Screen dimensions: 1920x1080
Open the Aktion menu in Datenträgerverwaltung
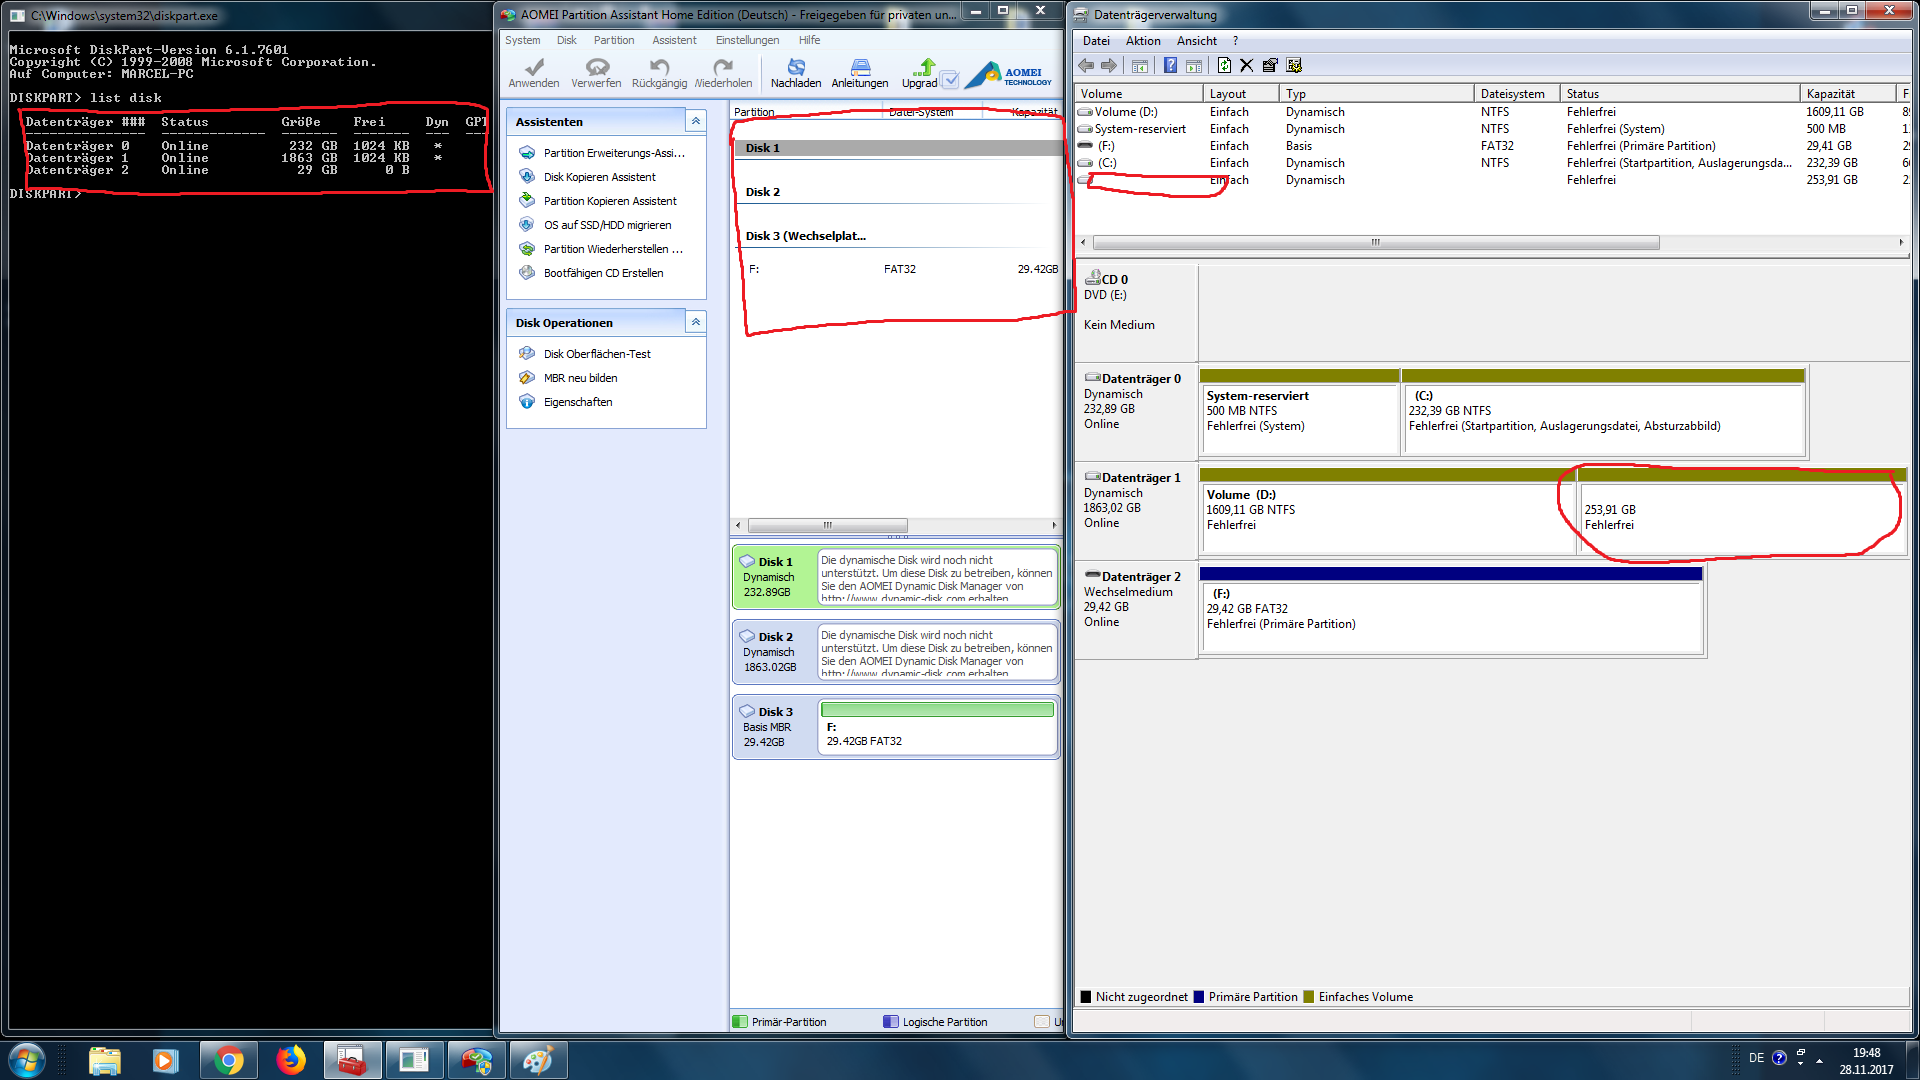click(x=1142, y=41)
